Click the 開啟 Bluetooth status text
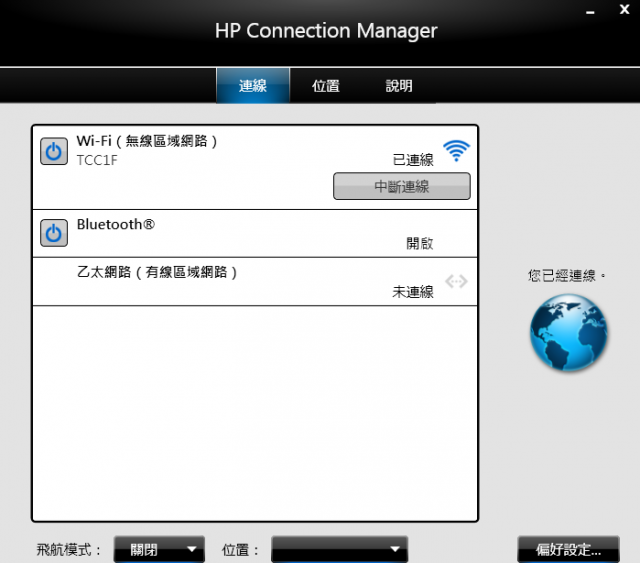 tap(420, 243)
